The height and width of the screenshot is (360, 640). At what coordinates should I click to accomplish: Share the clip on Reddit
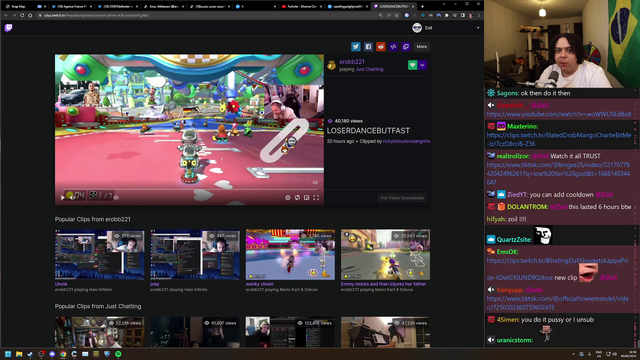click(381, 47)
